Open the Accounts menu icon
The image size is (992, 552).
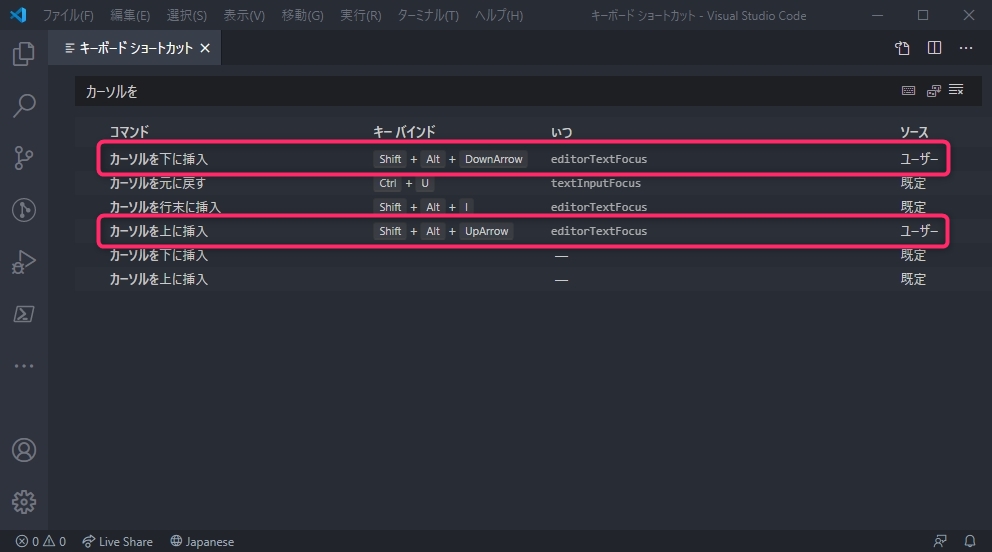pyautogui.click(x=24, y=450)
